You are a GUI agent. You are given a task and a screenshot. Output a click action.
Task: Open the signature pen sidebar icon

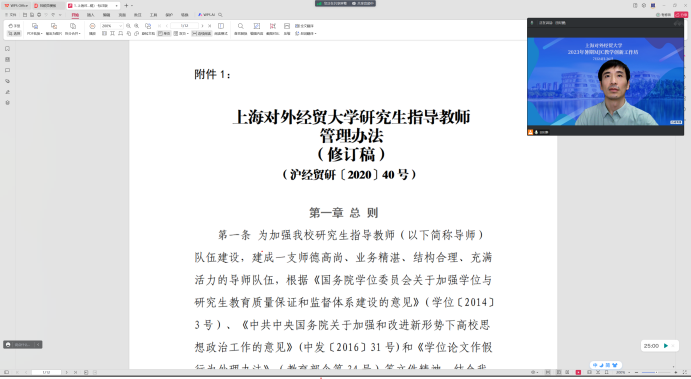pos(7,92)
